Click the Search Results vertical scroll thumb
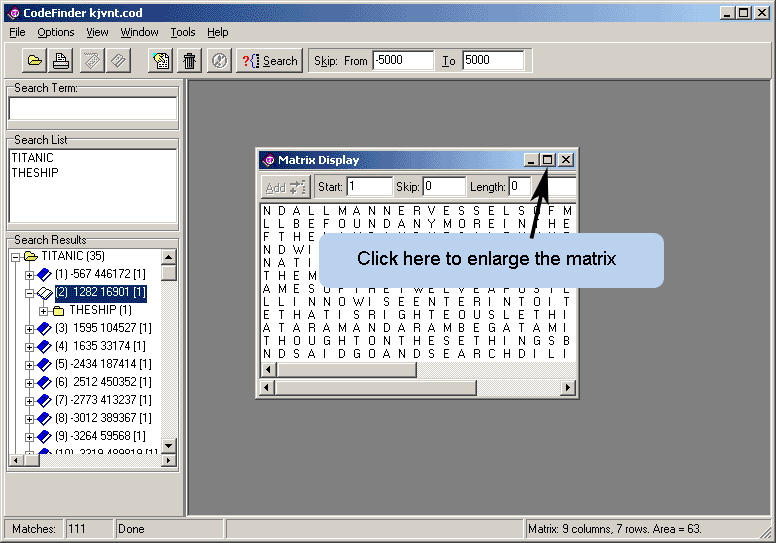This screenshot has height=543, width=776. click(x=169, y=273)
